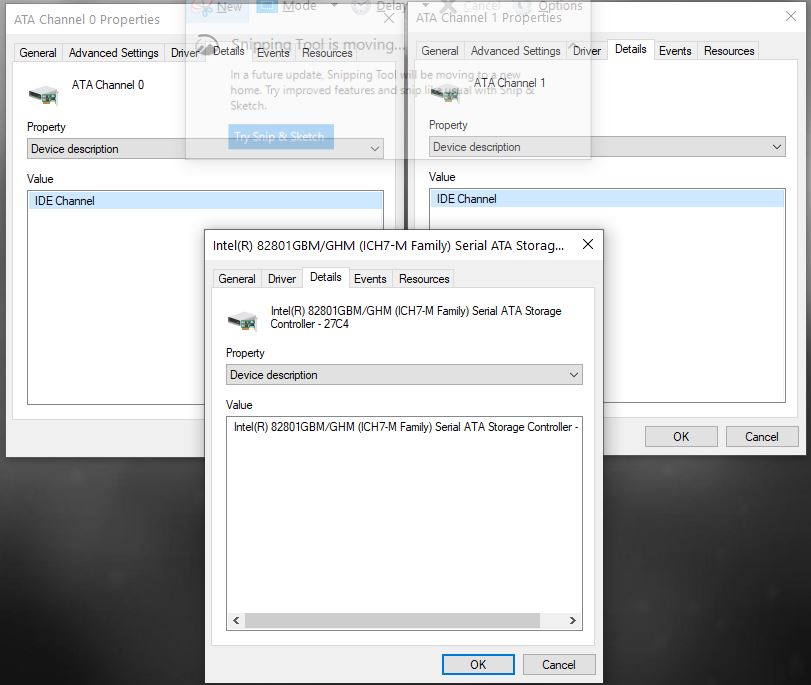Expand Property dropdown in Intel Controller dialog
The height and width of the screenshot is (685, 811).
coord(404,375)
